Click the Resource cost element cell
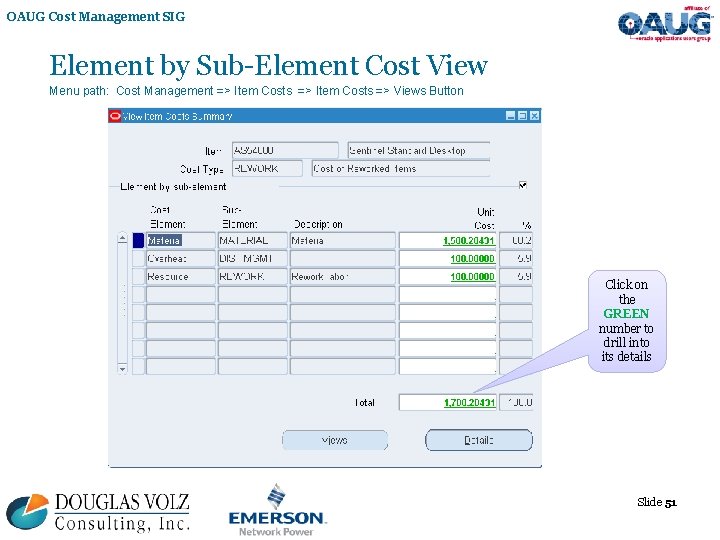Viewport: 720px width, 540px height. coord(180,276)
